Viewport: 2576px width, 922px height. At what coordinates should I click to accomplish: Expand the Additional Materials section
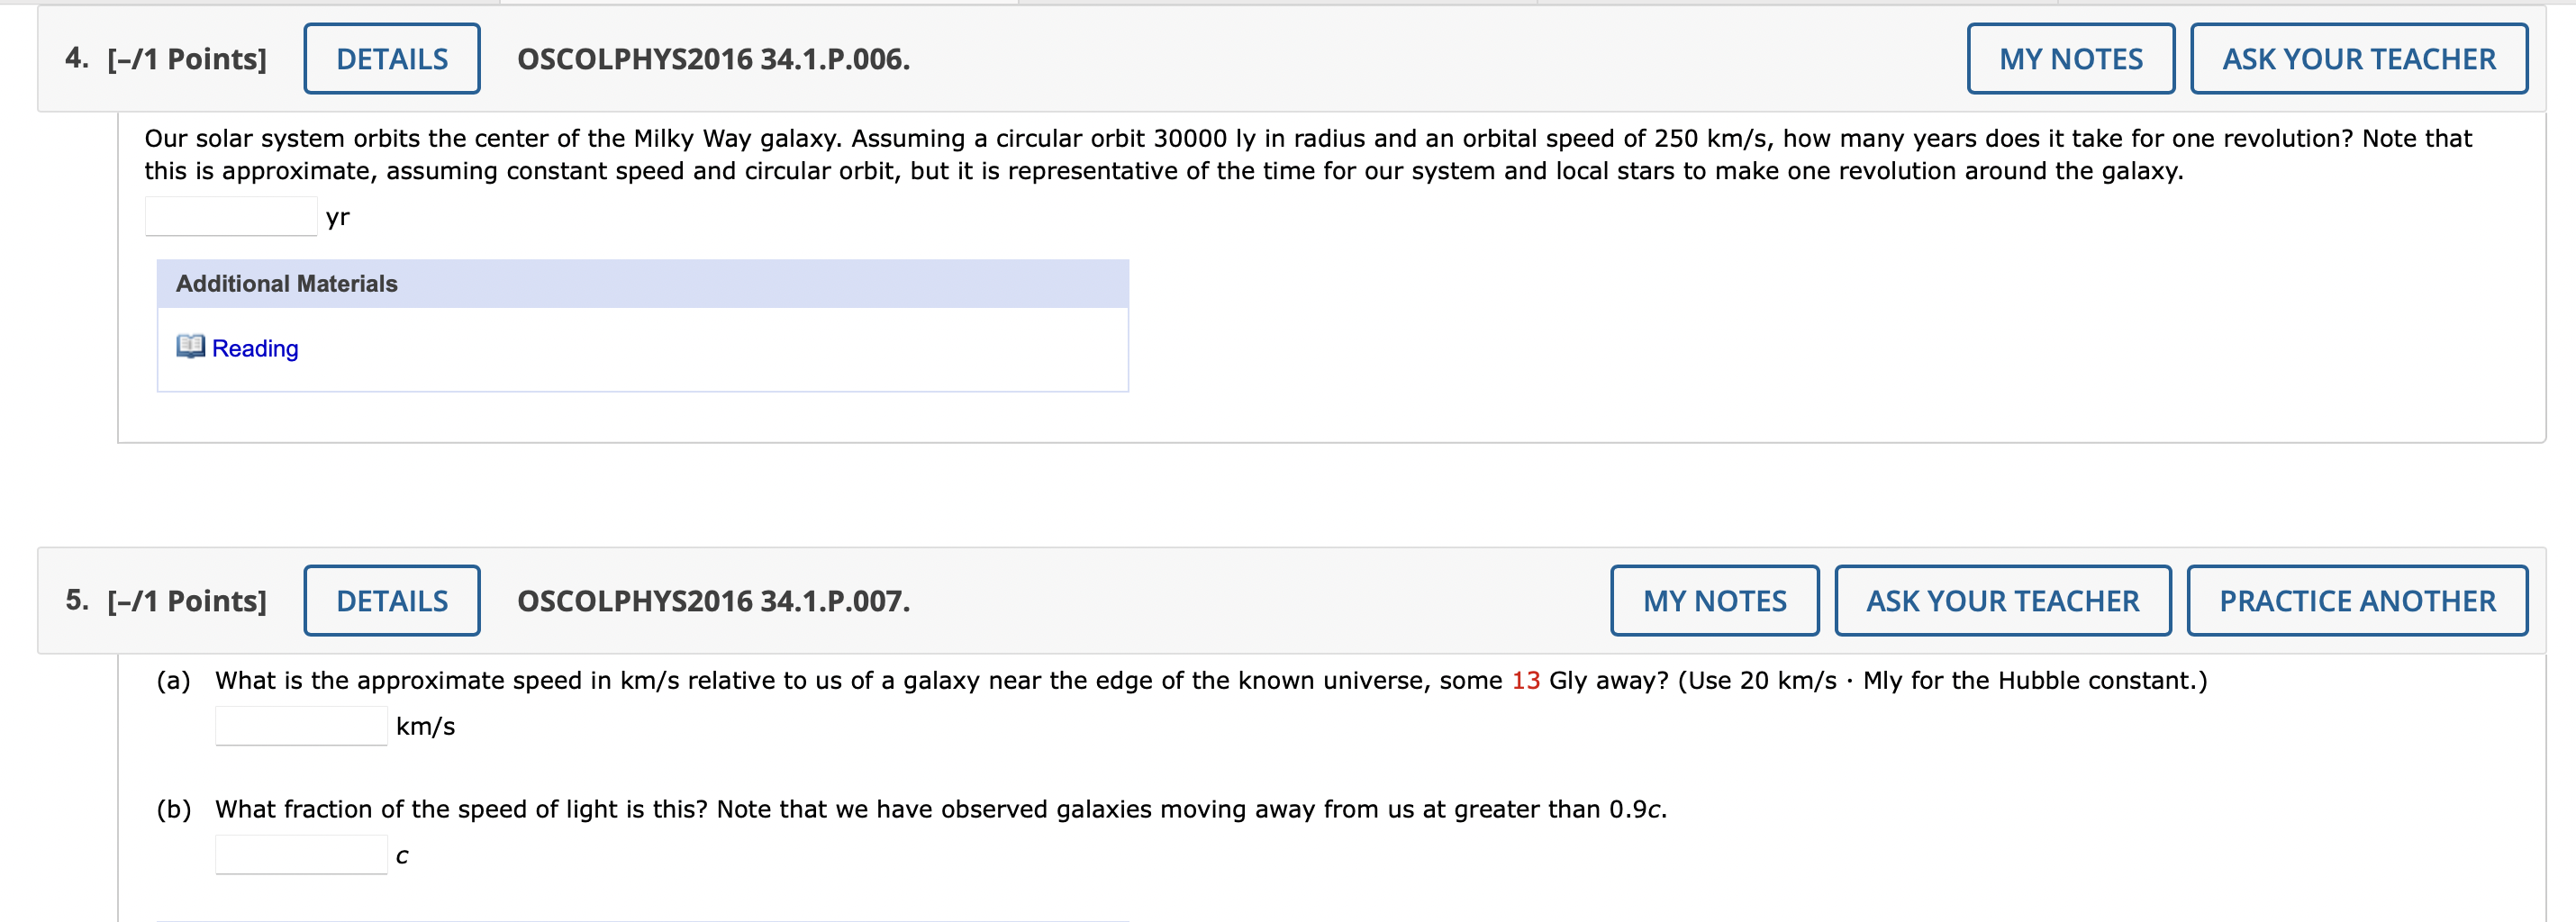click(286, 283)
